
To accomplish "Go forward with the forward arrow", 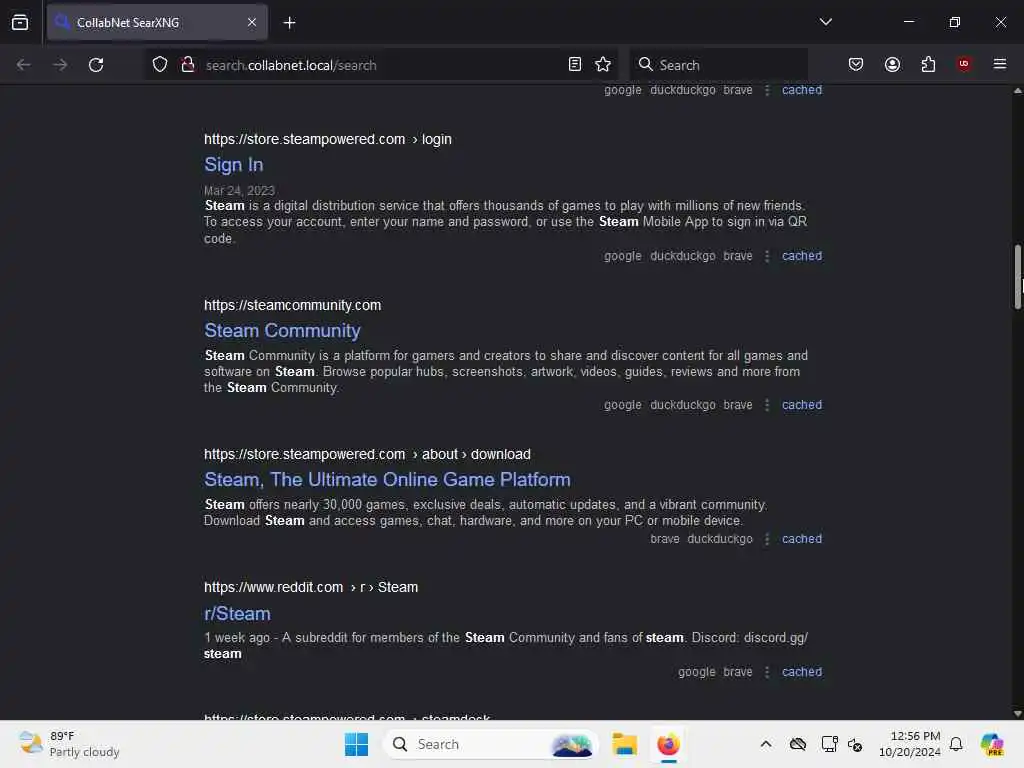I will tap(60, 65).
